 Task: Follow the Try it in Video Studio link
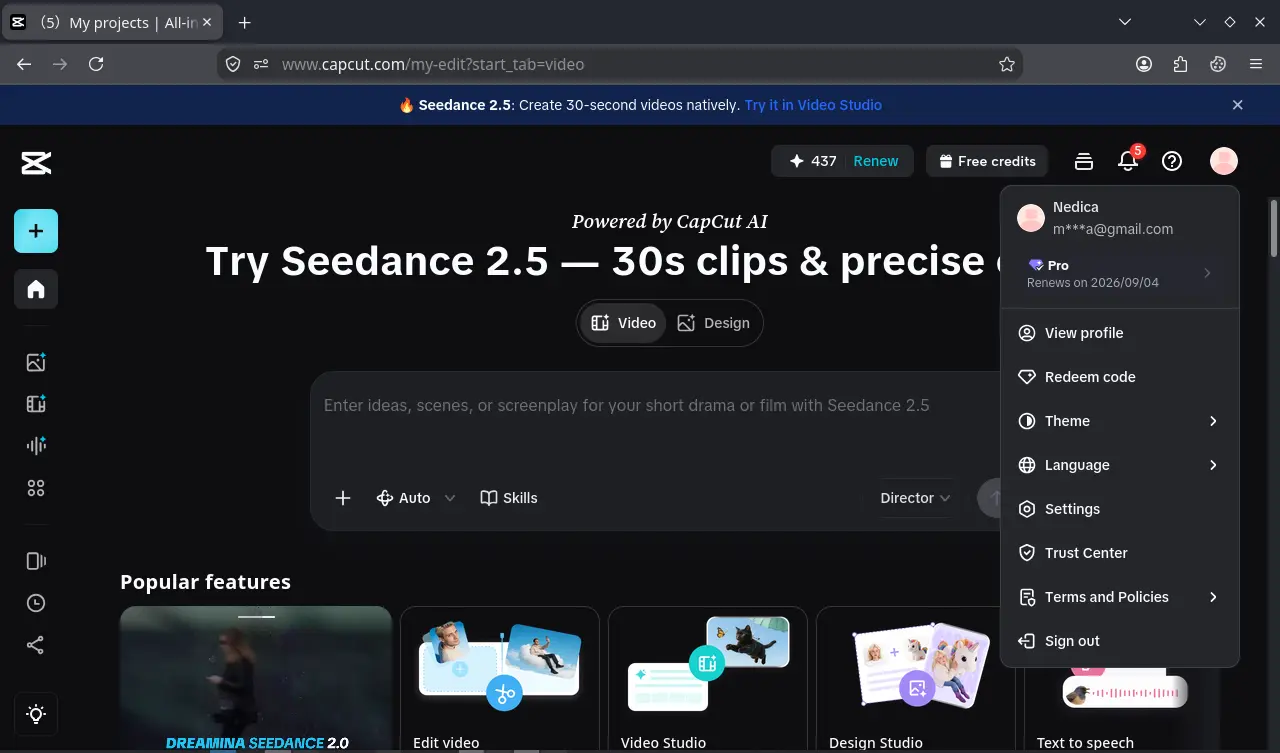[x=813, y=105]
